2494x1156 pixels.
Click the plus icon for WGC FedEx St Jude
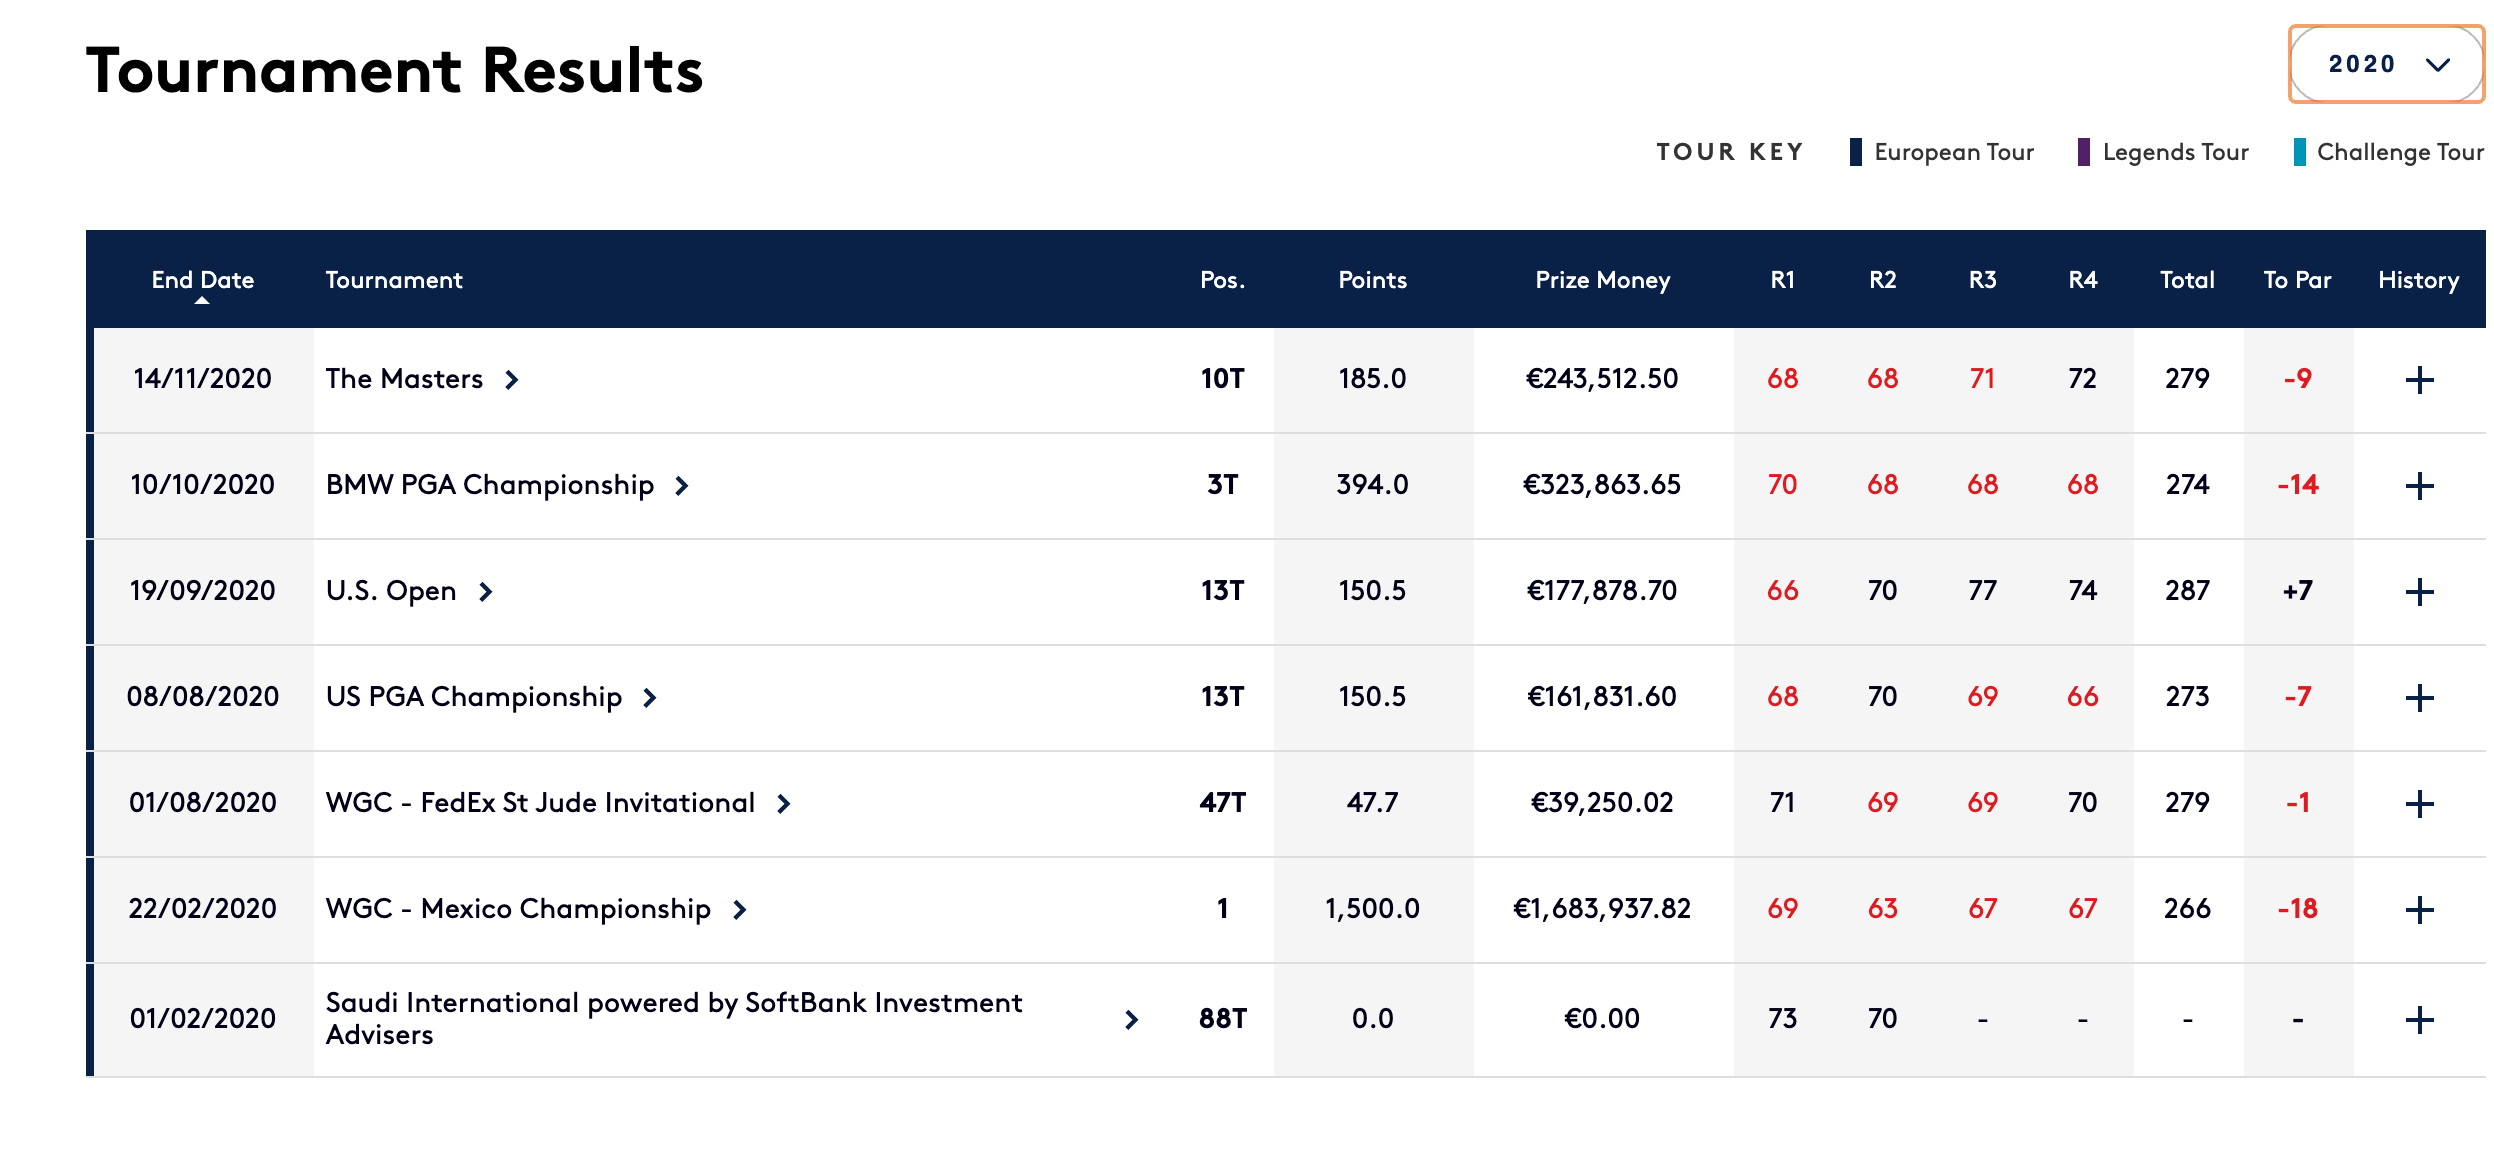[2419, 804]
